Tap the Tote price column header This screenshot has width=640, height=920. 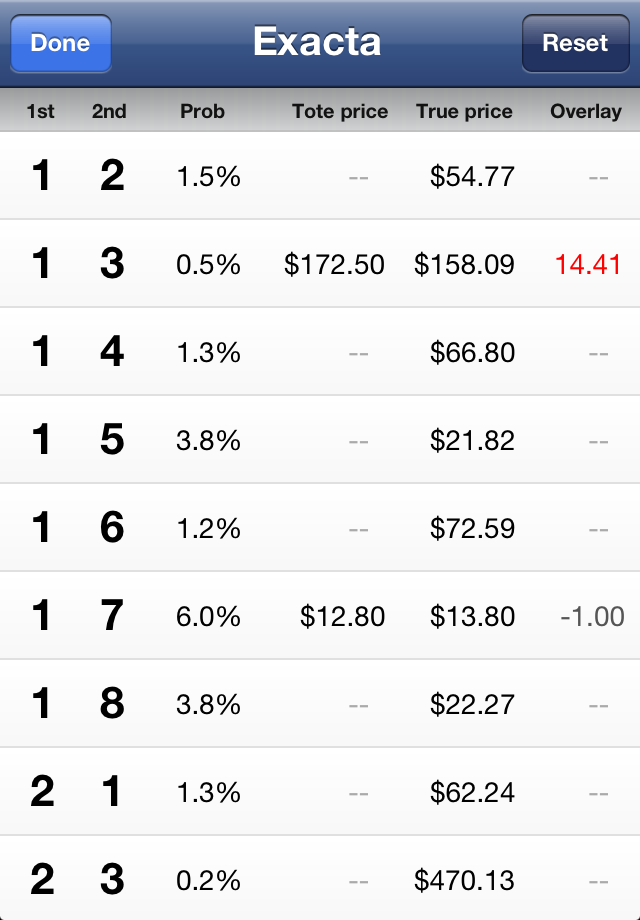pyautogui.click(x=340, y=111)
